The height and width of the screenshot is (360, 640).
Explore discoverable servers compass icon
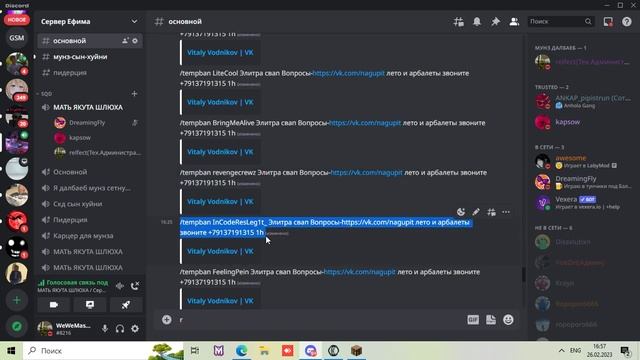17,326
